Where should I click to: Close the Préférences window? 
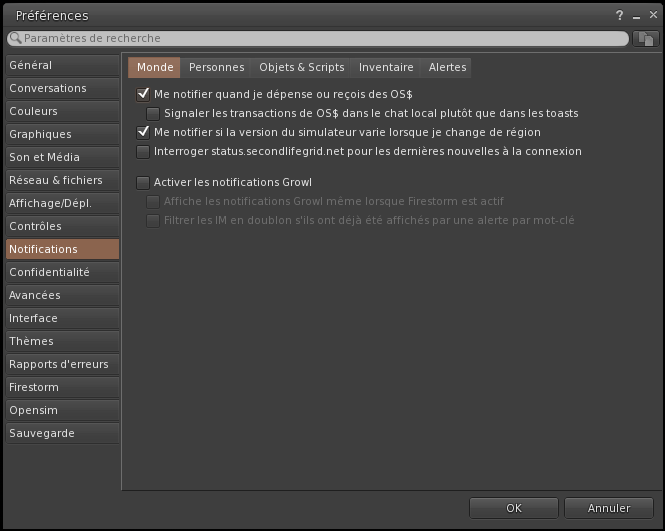(x=652, y=15)
